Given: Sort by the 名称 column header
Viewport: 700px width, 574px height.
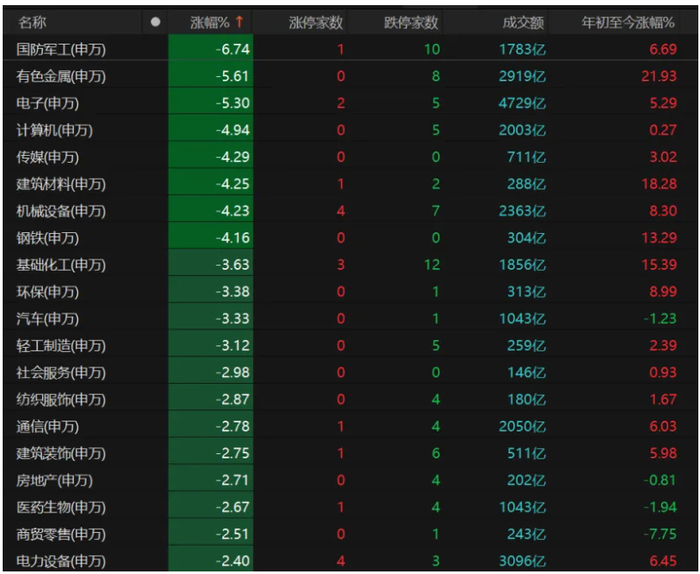Looking at the screenshot, I should tap(32, 22).
